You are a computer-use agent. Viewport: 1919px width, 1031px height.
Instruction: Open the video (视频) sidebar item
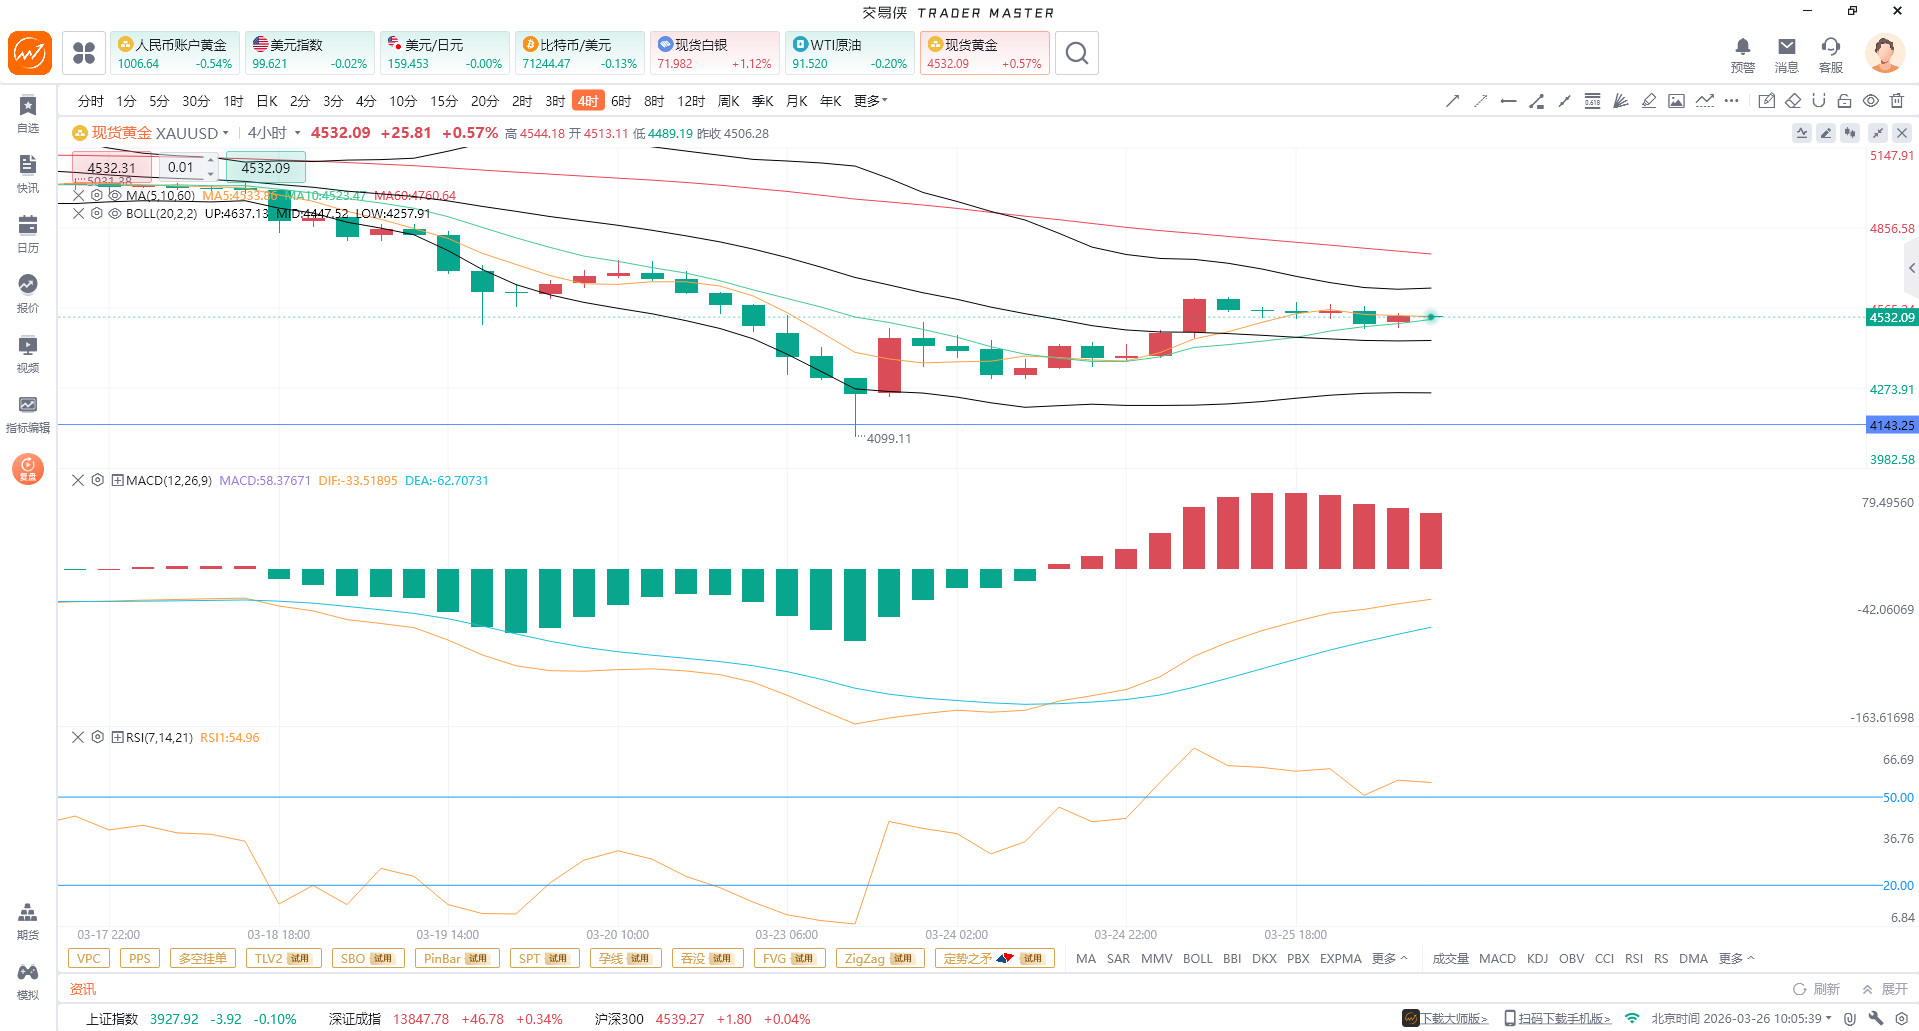pyautogui.click(x=28, y=354)
